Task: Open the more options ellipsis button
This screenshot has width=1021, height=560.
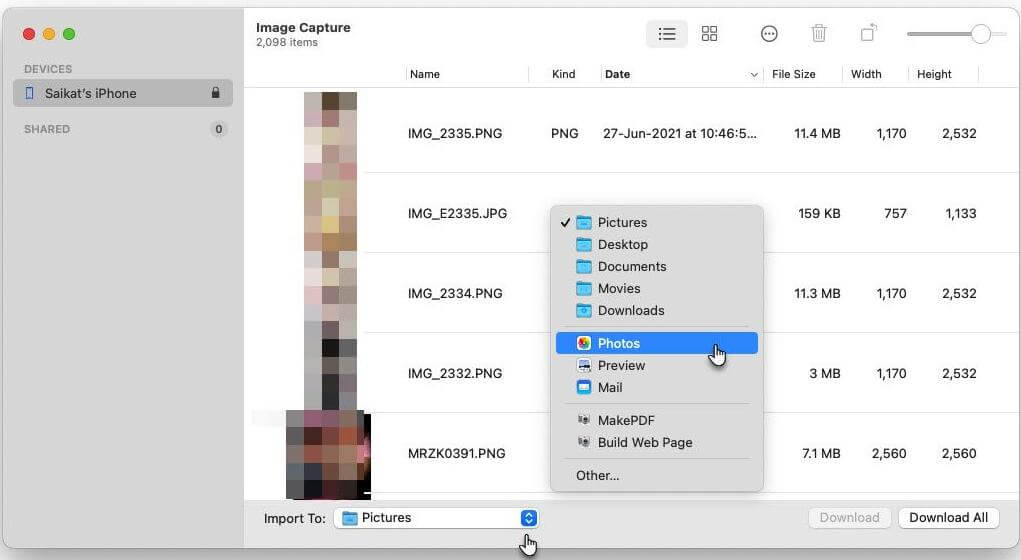Action: [769, 34]
